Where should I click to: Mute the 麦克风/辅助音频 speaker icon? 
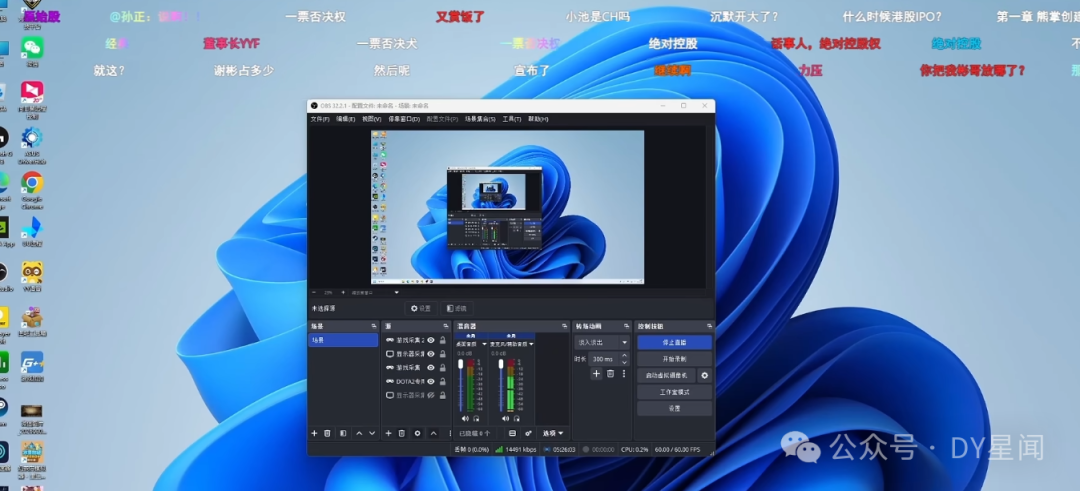[505, 418]
